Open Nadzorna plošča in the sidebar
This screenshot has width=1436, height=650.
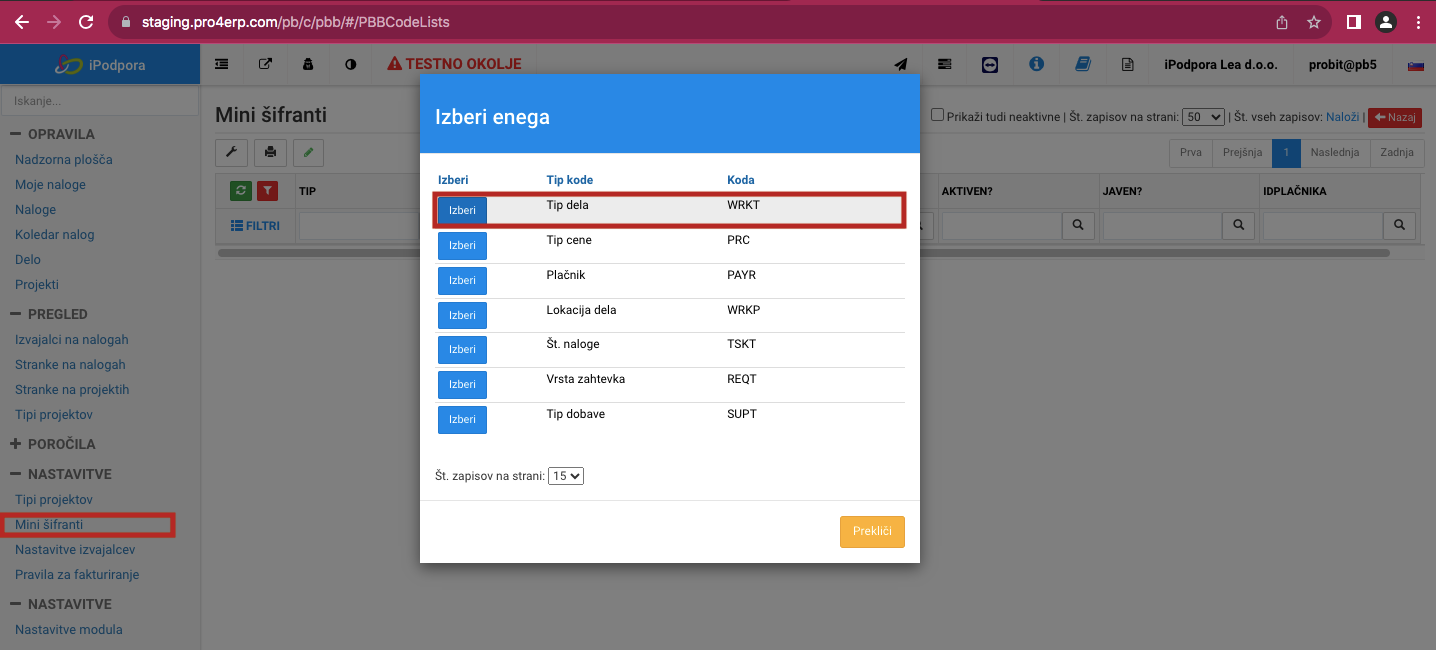(x=64, y=159)
